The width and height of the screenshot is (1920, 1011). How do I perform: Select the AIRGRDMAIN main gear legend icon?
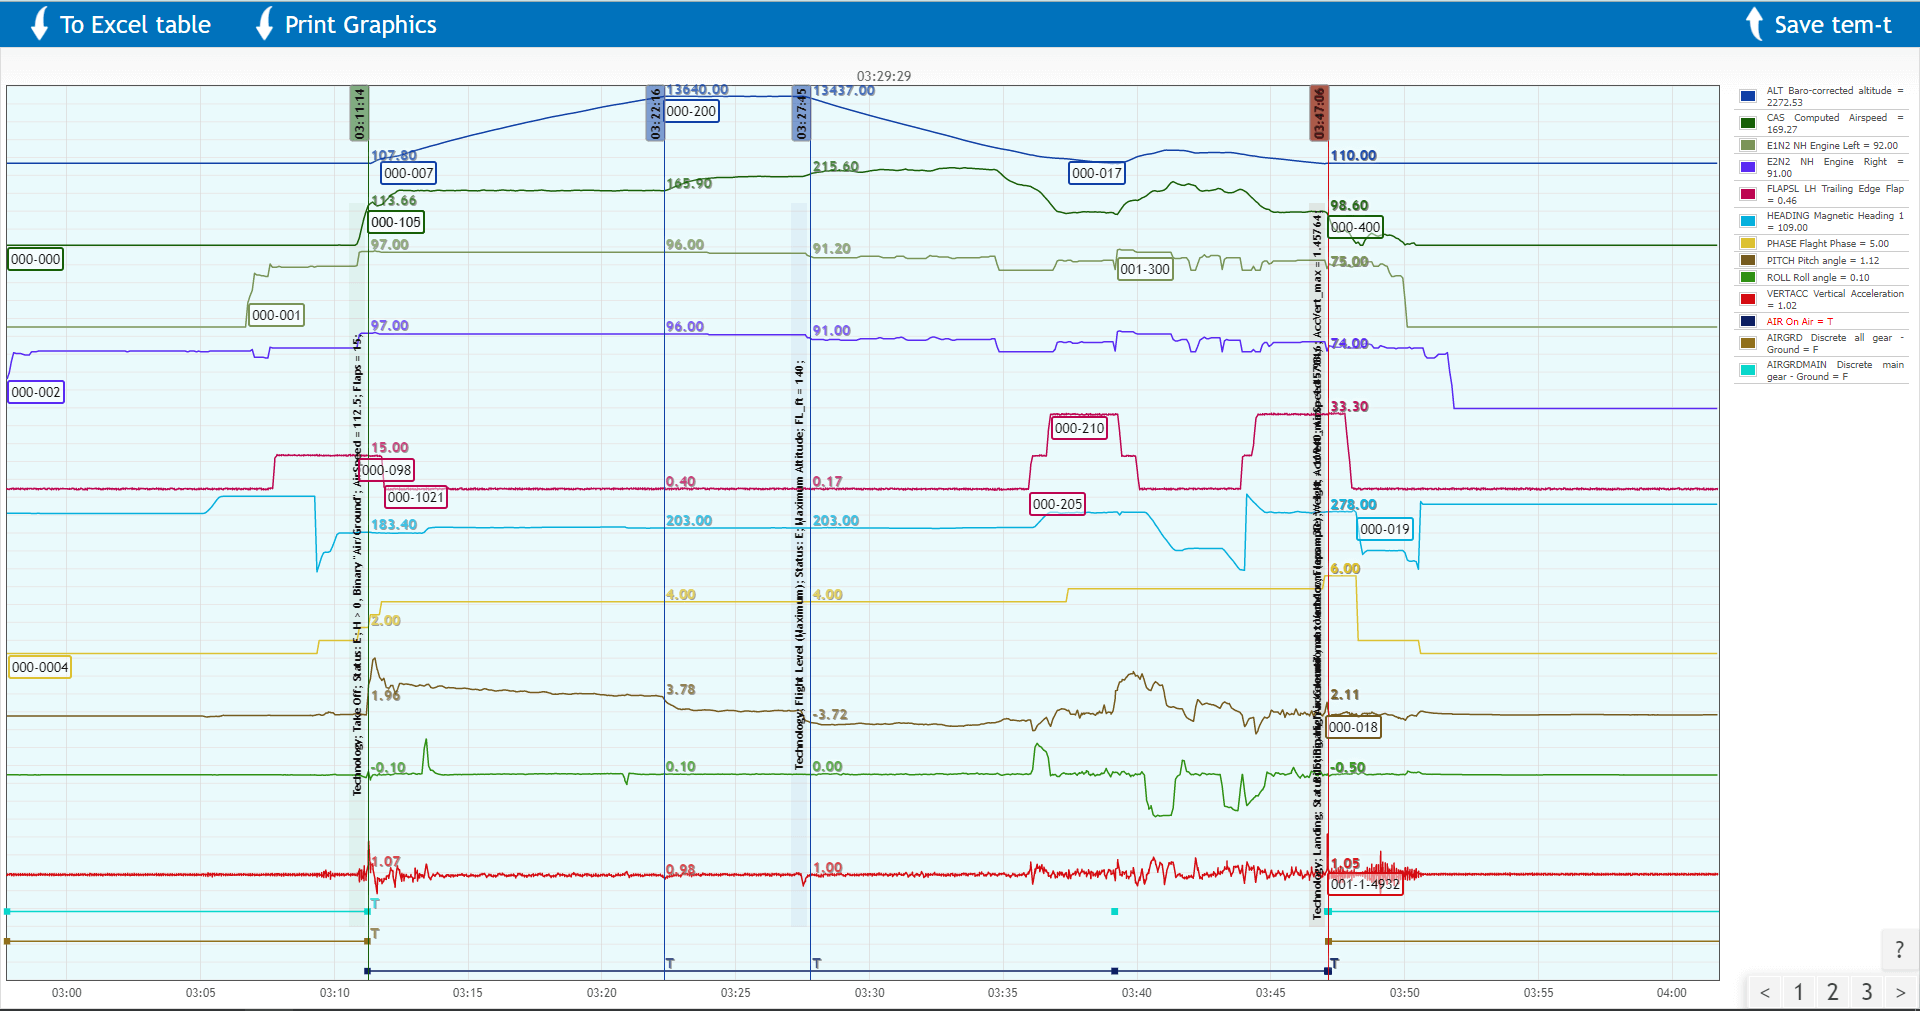[1747, 369]
